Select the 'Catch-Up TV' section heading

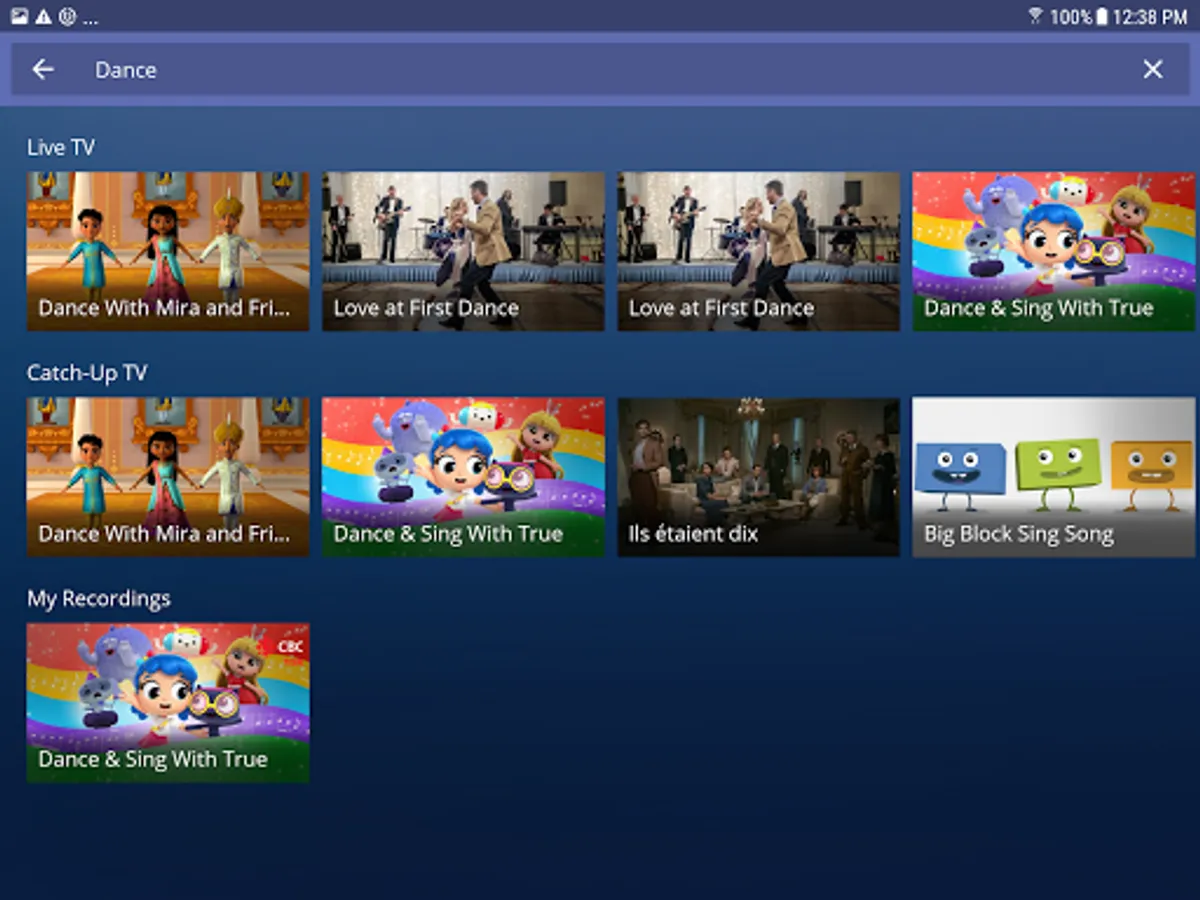(87, 373)
